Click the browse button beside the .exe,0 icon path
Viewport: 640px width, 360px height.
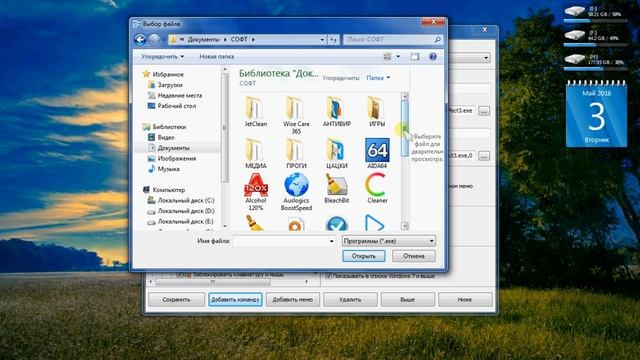484,156
